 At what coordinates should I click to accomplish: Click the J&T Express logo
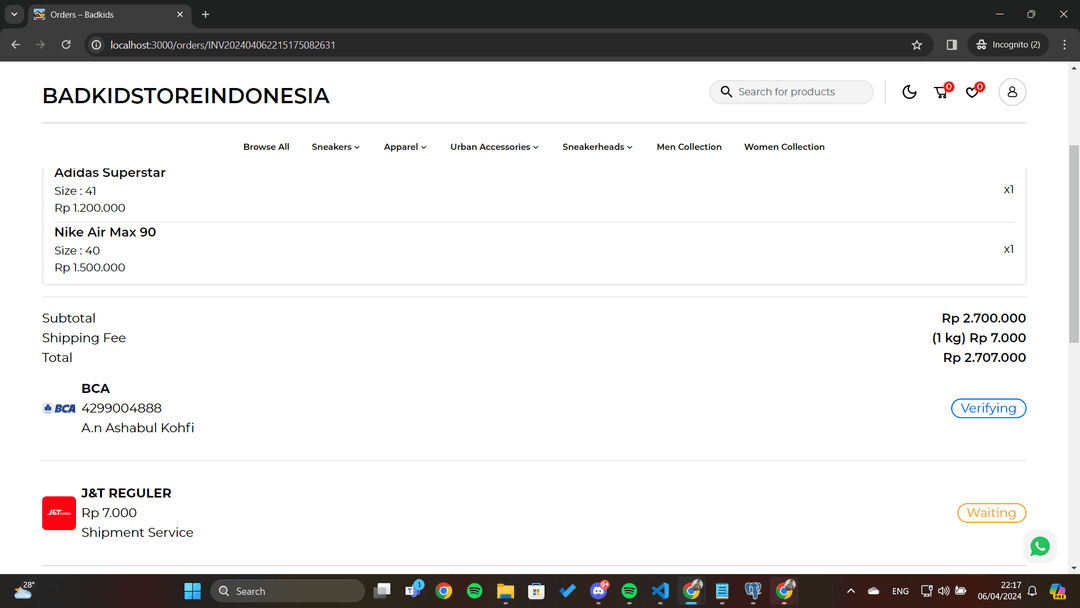pos(59,513)
